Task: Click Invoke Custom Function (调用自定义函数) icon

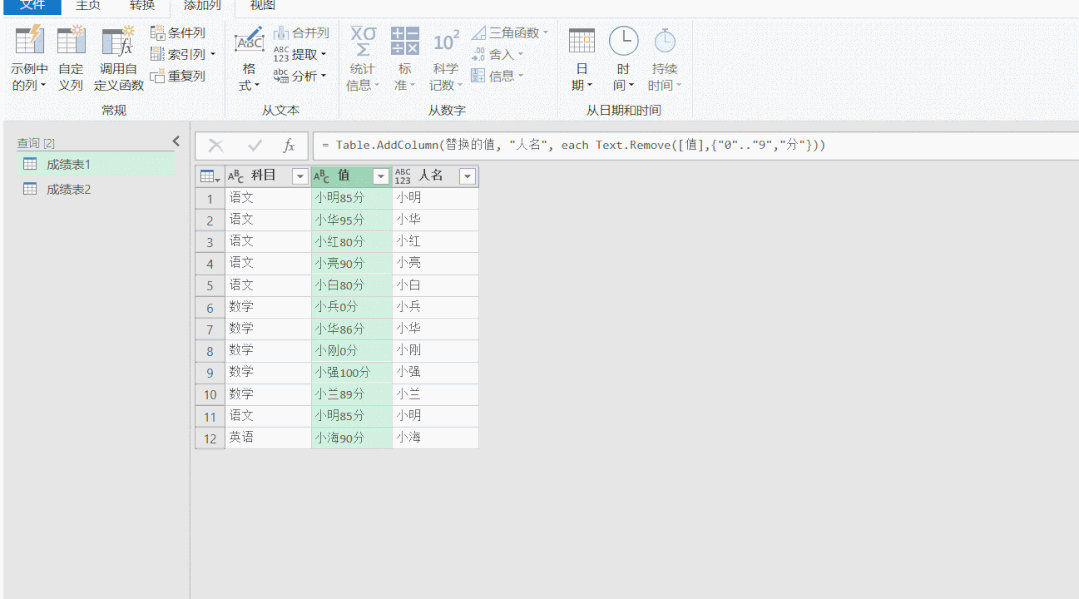Action: tap(118, 41)
